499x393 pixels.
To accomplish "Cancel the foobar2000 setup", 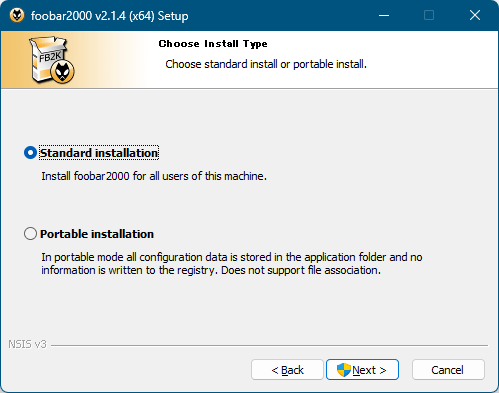I will [x=448, y=370].
